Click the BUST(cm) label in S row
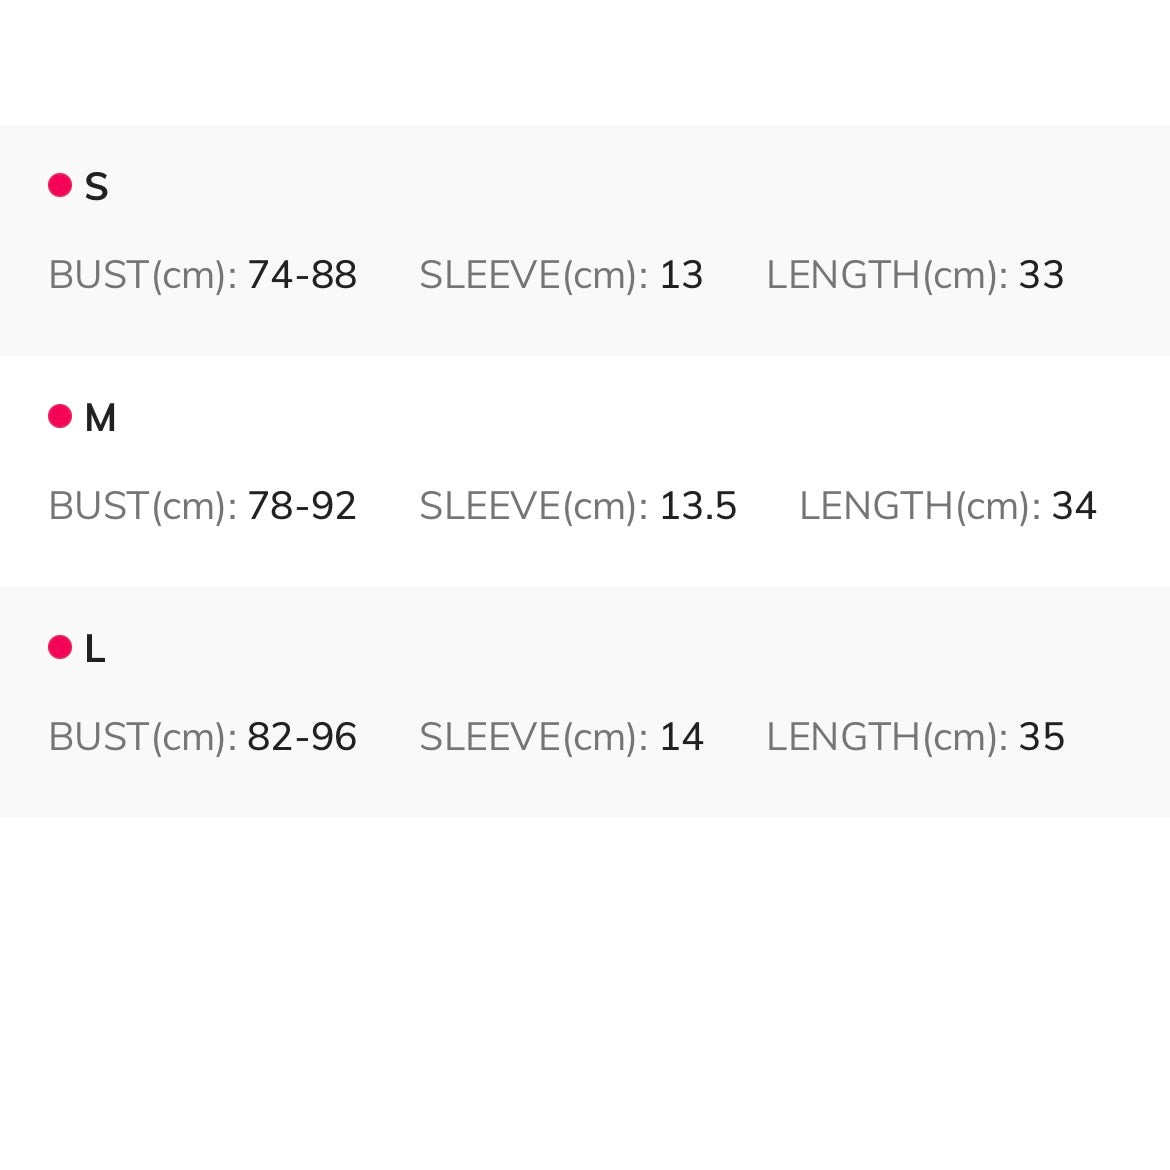 click(x=142, y=275)
